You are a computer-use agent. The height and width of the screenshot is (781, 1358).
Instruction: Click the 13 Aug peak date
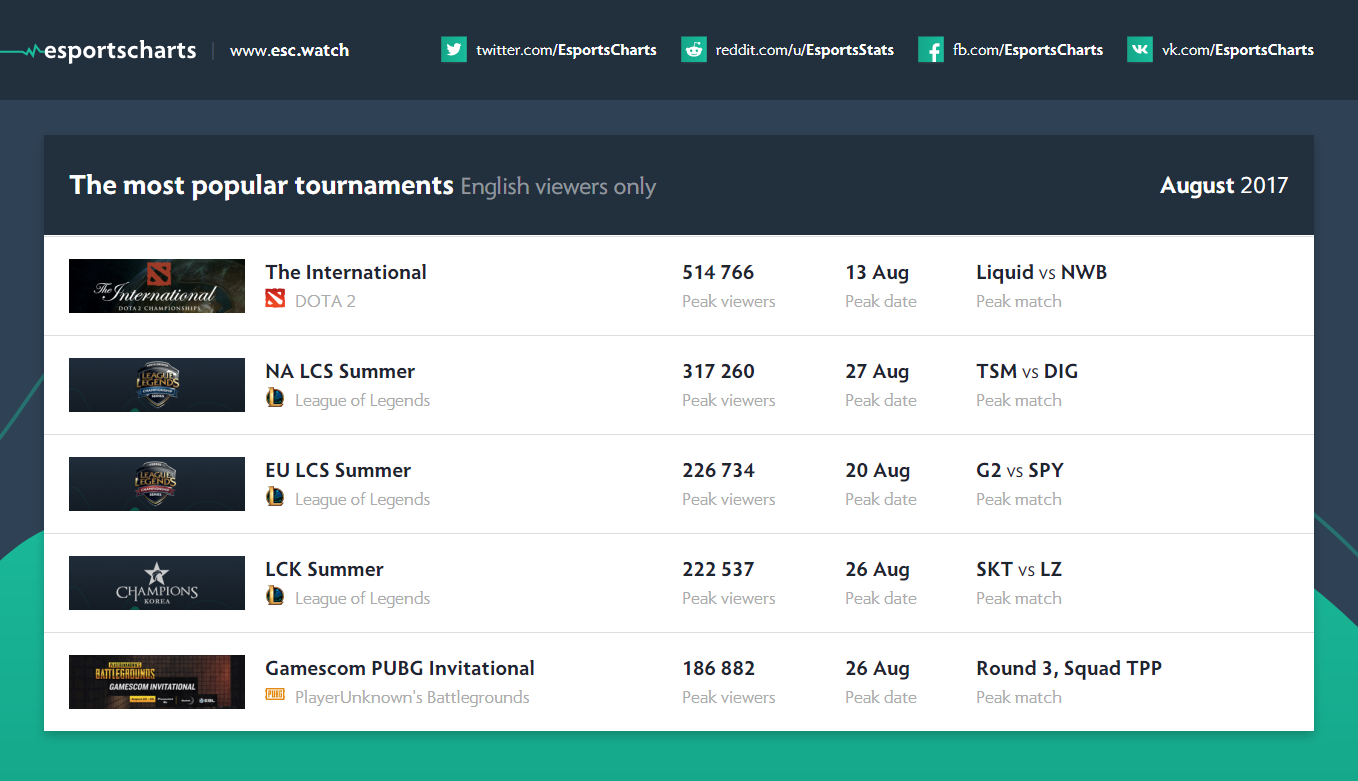pos(877,272)
